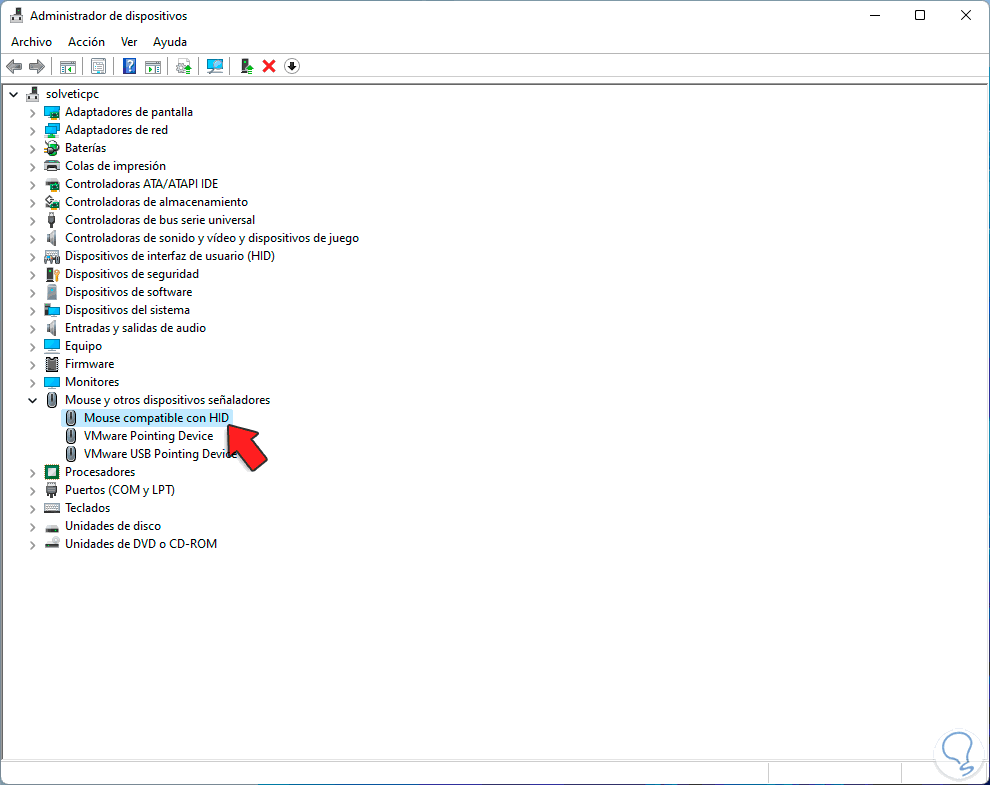The width and height of the screenshot is (990, 785).
Task: Click the Procesadores icon
Action: (52, 472)
